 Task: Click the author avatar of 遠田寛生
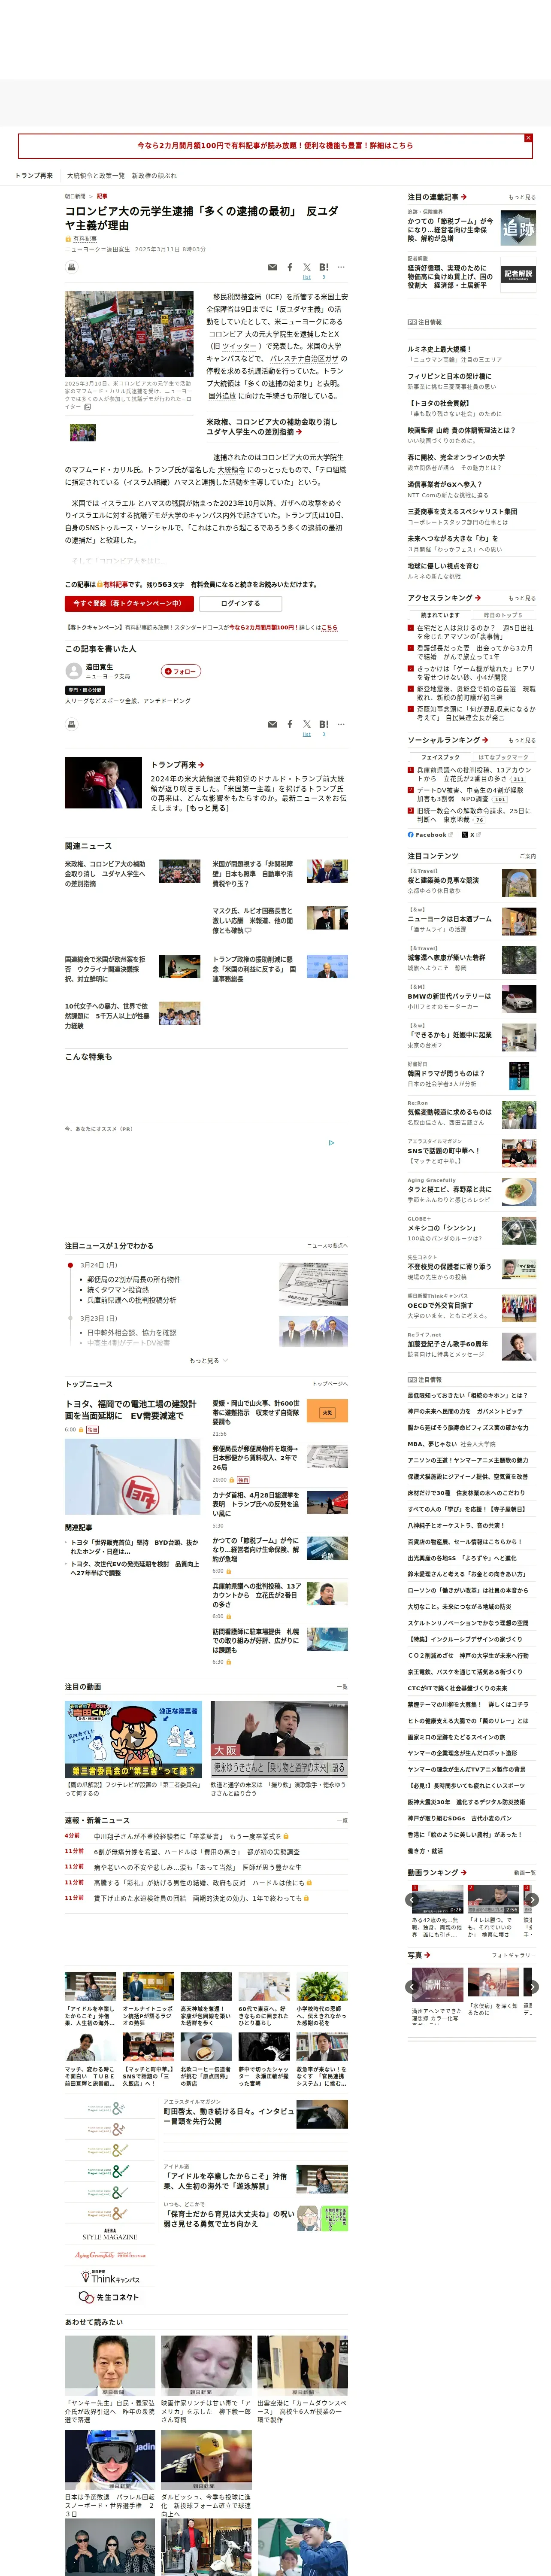point(73,671)
